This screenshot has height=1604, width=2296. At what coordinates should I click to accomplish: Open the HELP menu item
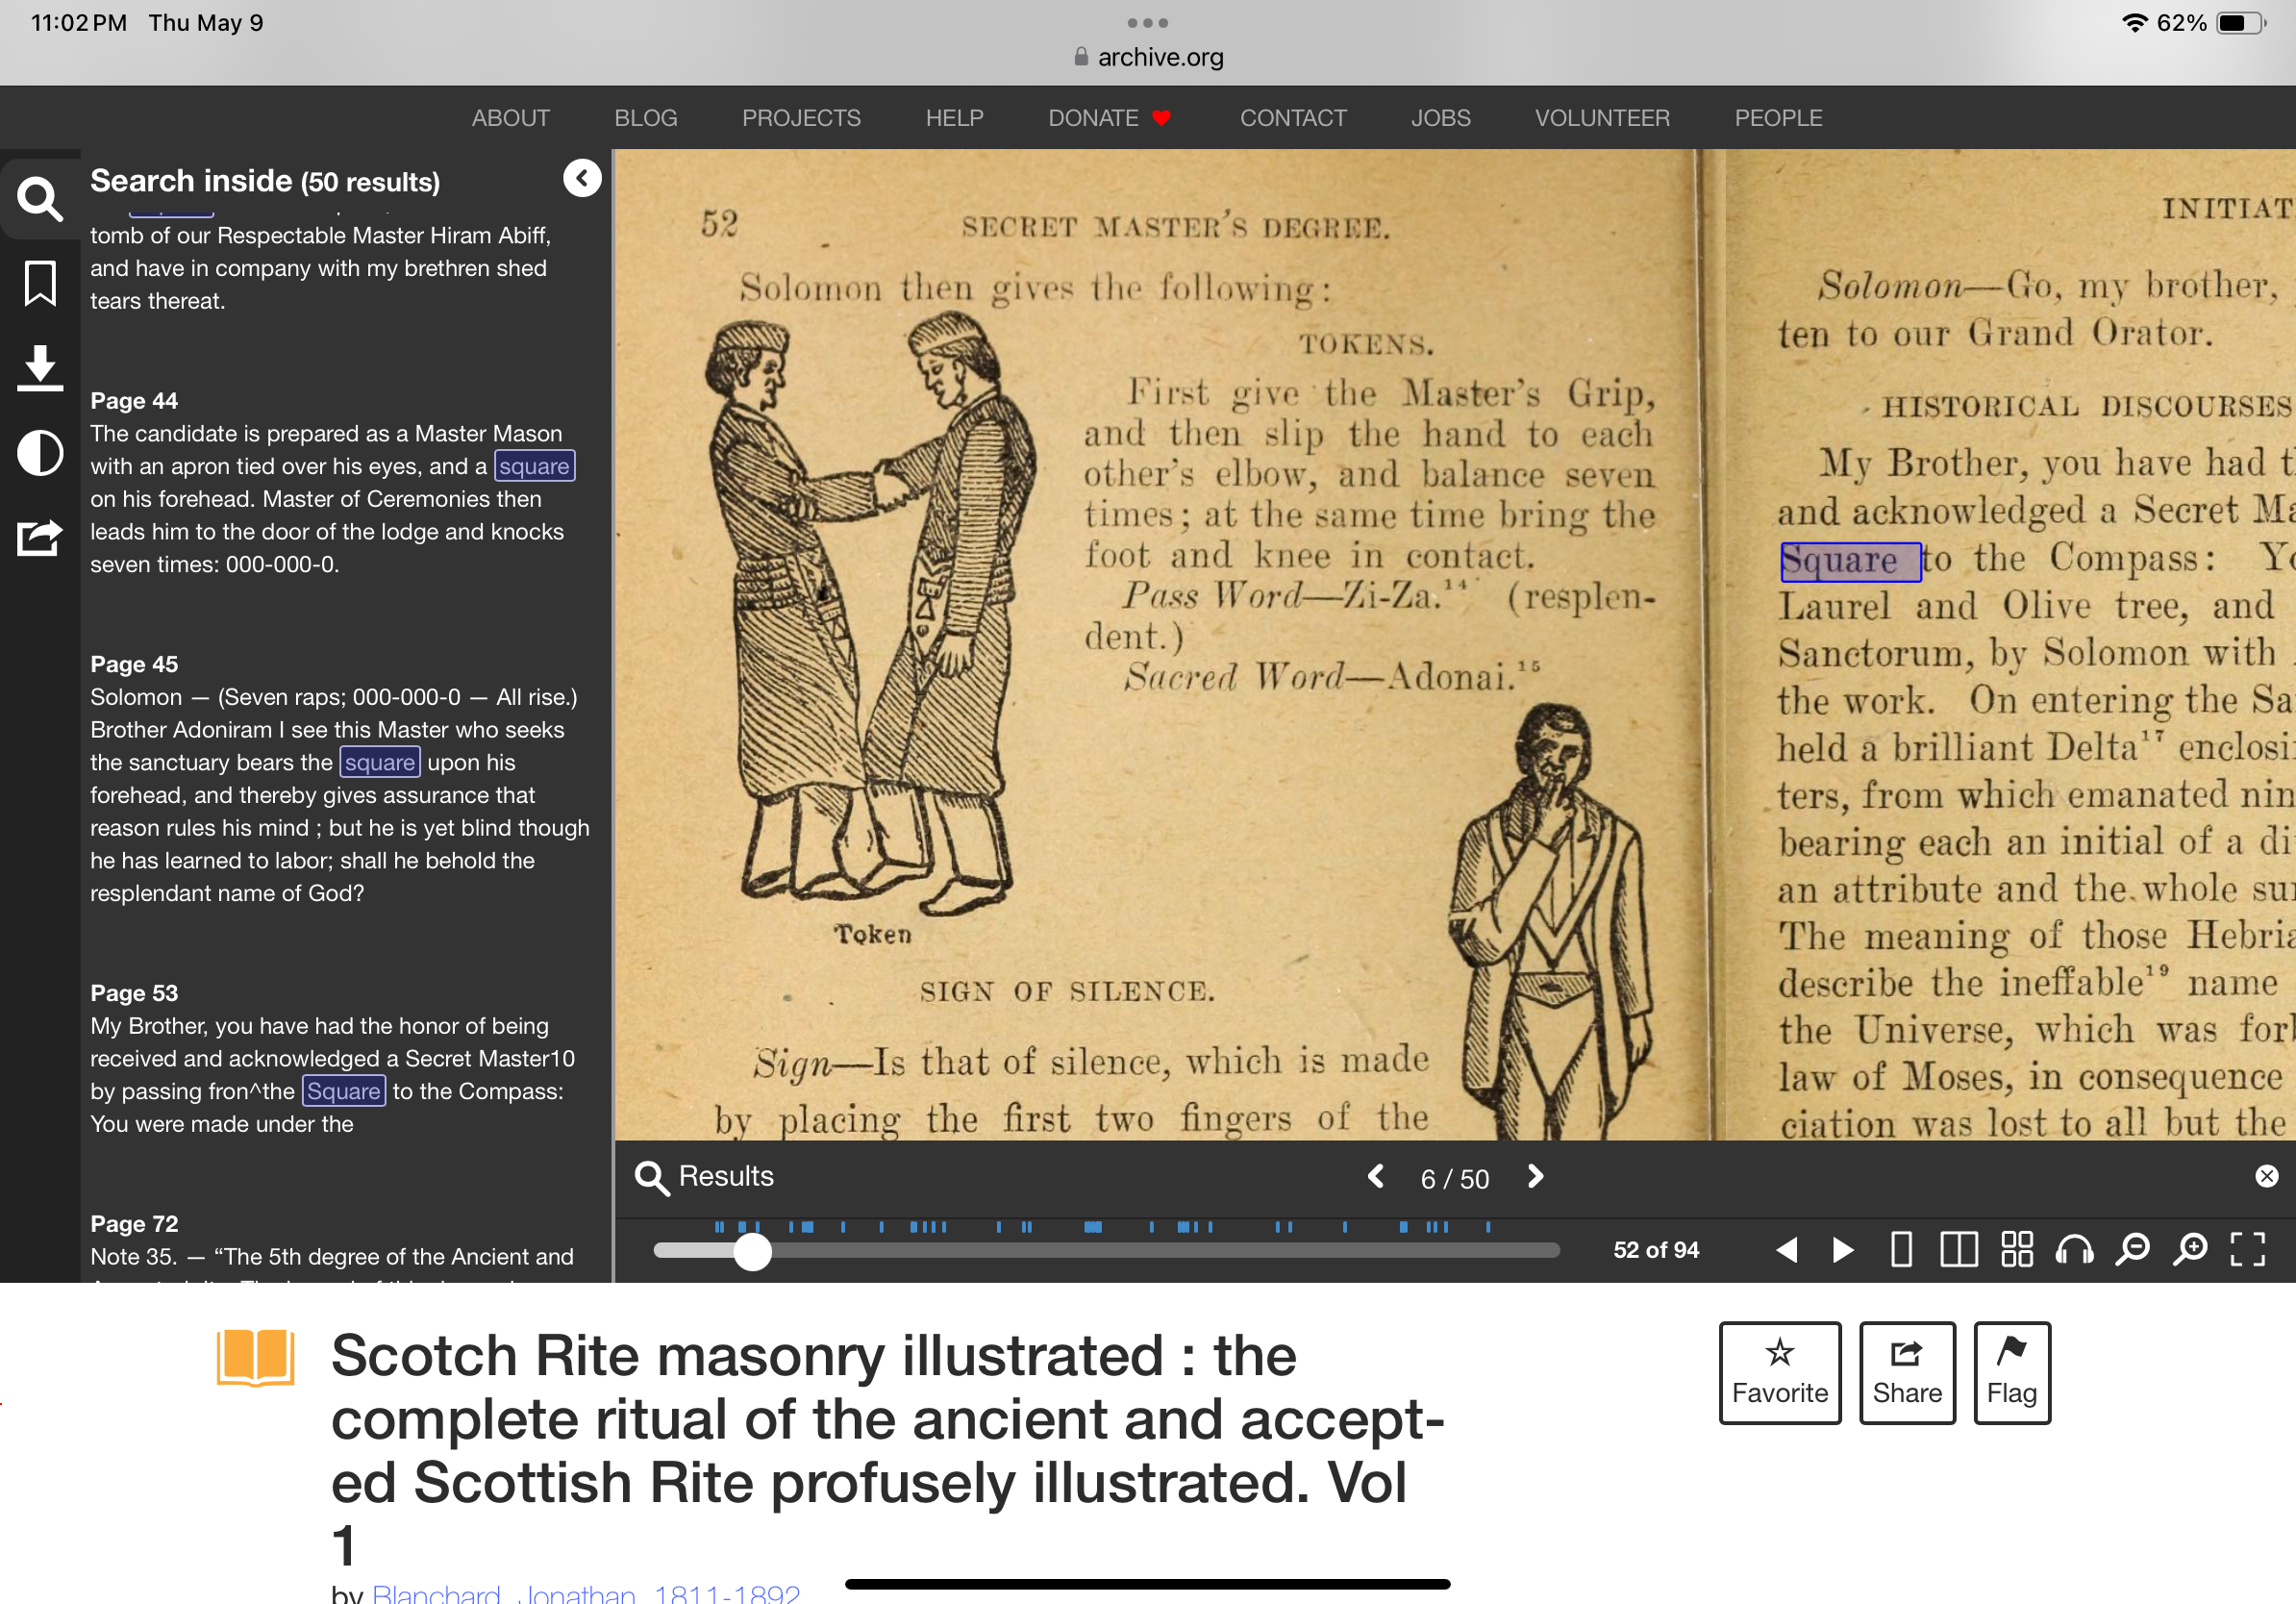(x=954, y=118)
